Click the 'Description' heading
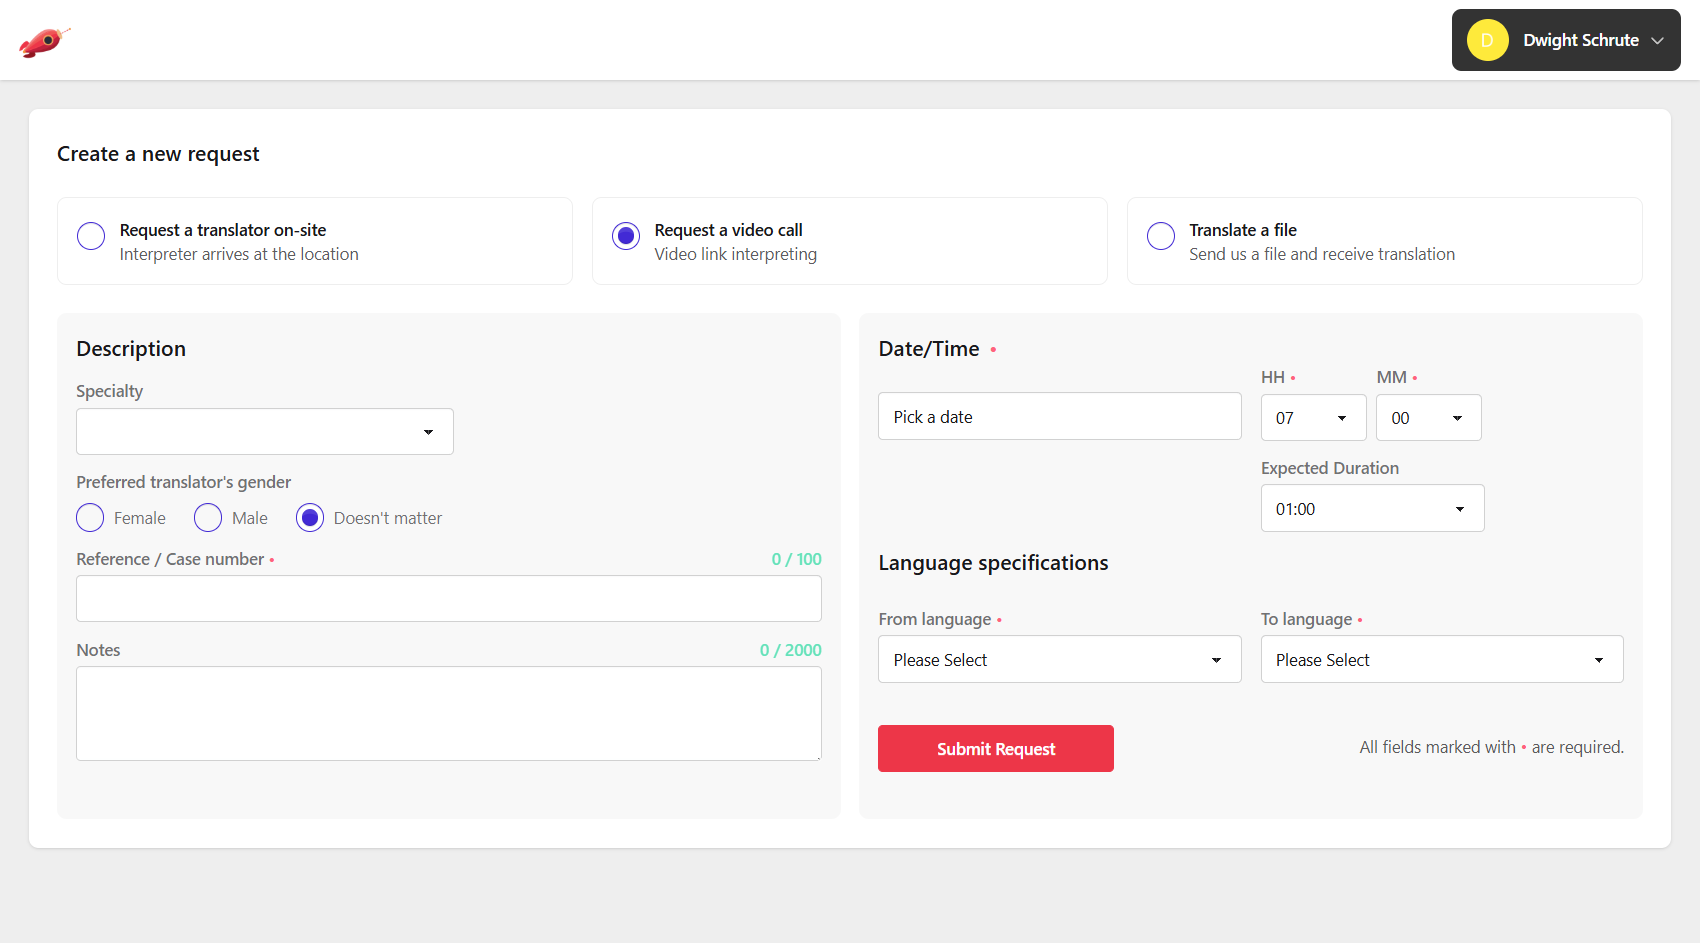 coord(131,349)
